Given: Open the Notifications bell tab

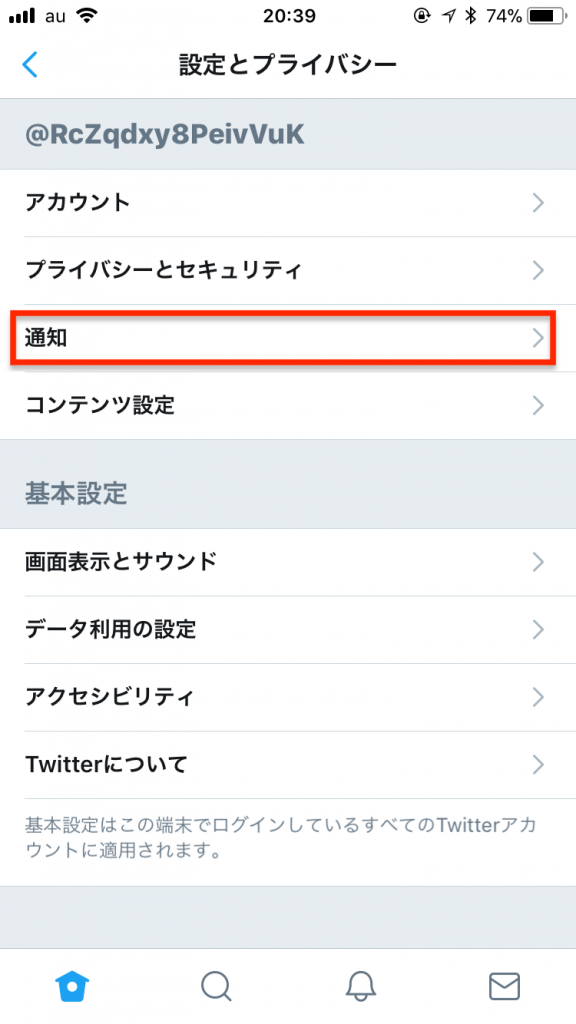Looking at the screenshot, I should pyautogui.click(x=360, y=985).
